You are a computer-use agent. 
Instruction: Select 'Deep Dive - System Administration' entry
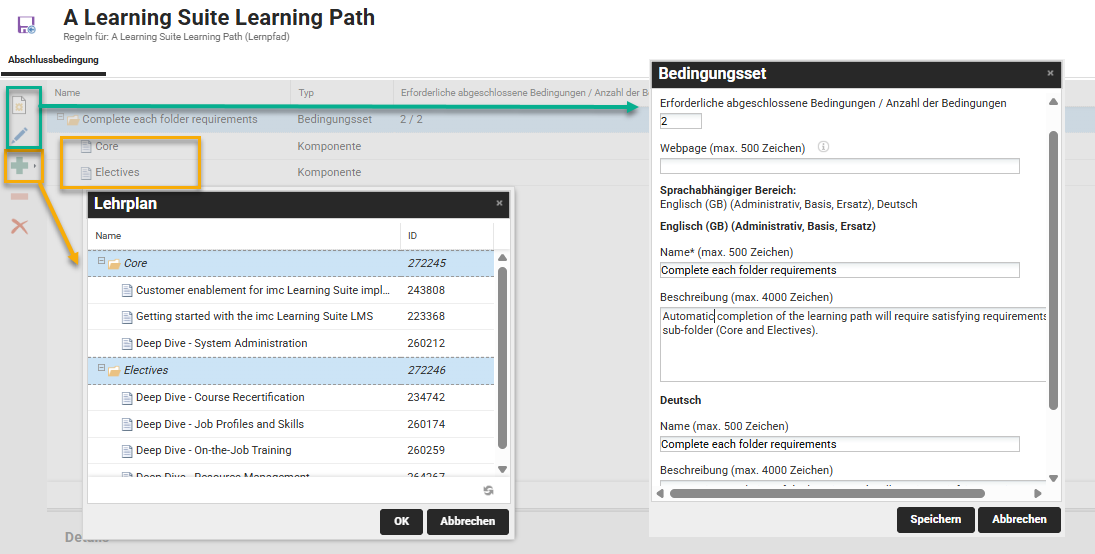point(221,343)
